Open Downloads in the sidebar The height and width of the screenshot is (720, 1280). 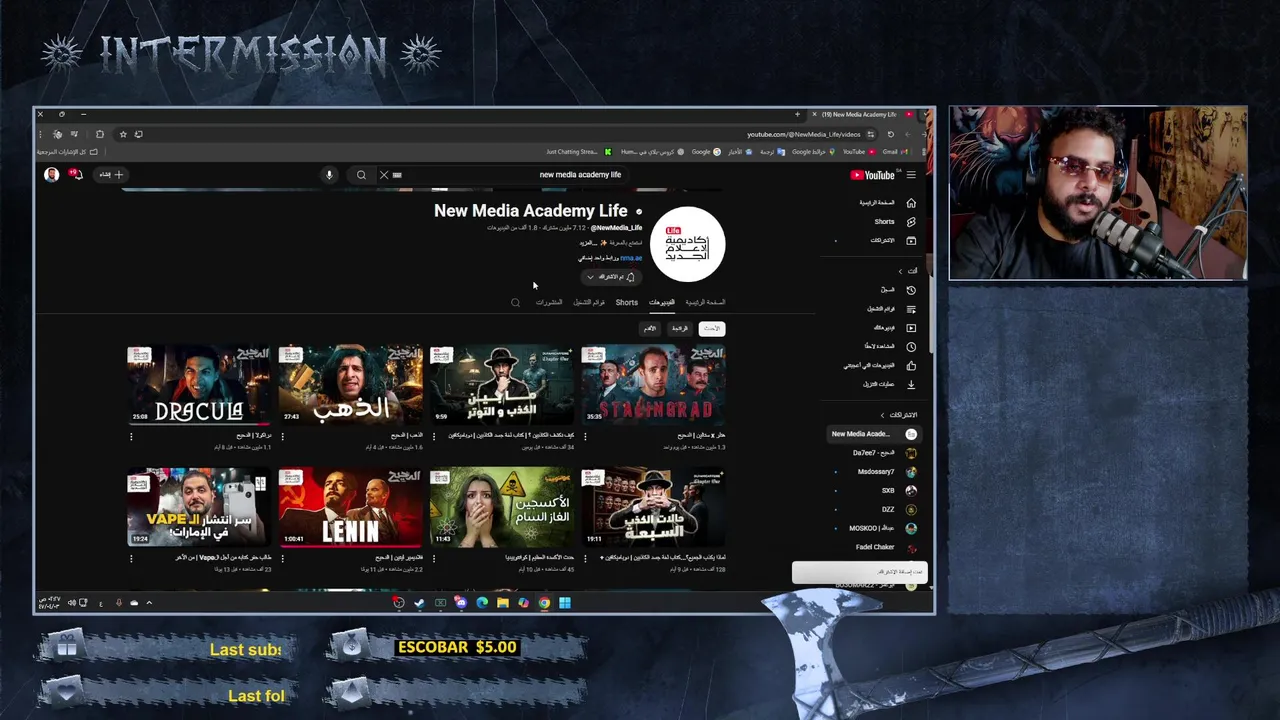click(x=888, y=385)
